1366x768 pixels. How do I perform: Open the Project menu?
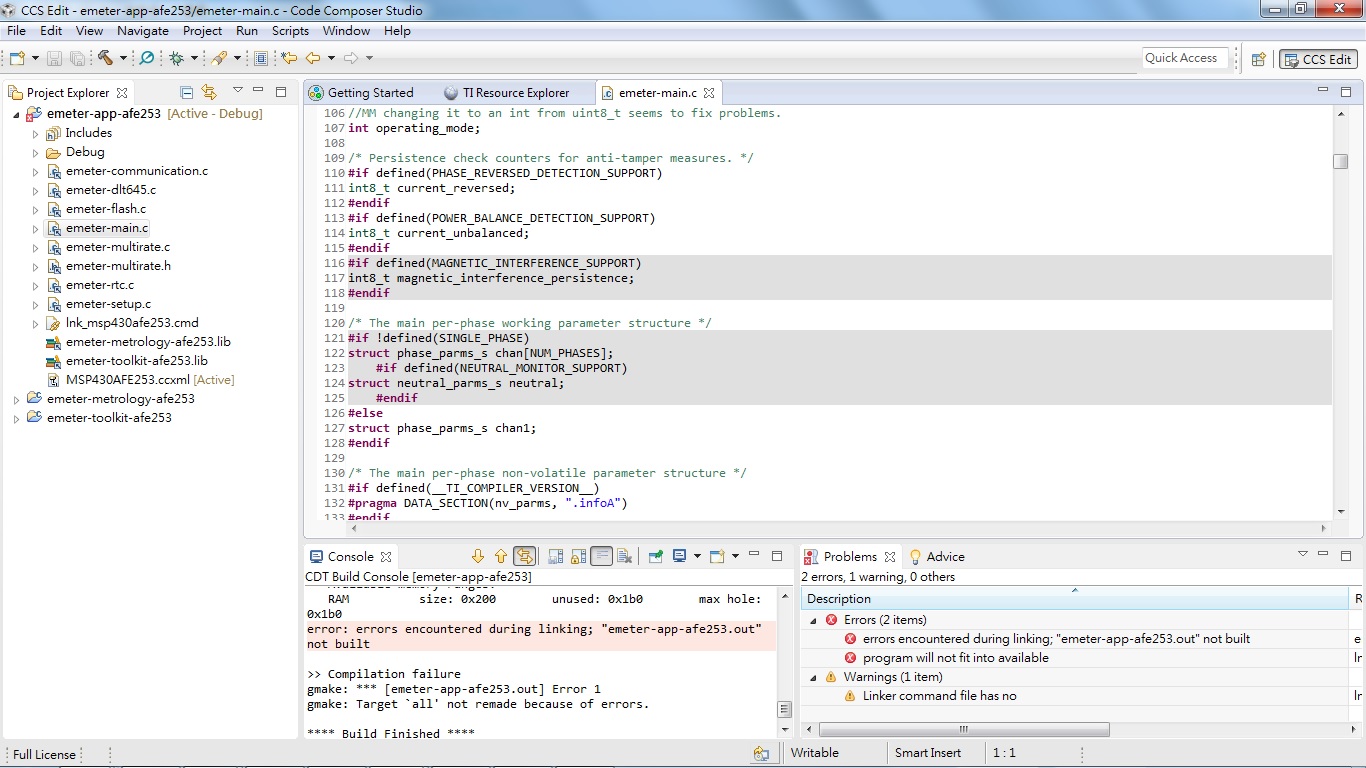tap(202, 31)
